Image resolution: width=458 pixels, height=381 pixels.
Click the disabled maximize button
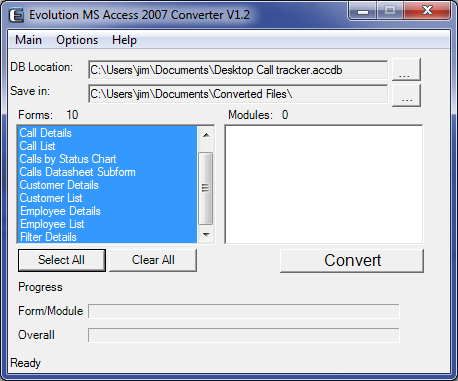[x=390, y=11]
